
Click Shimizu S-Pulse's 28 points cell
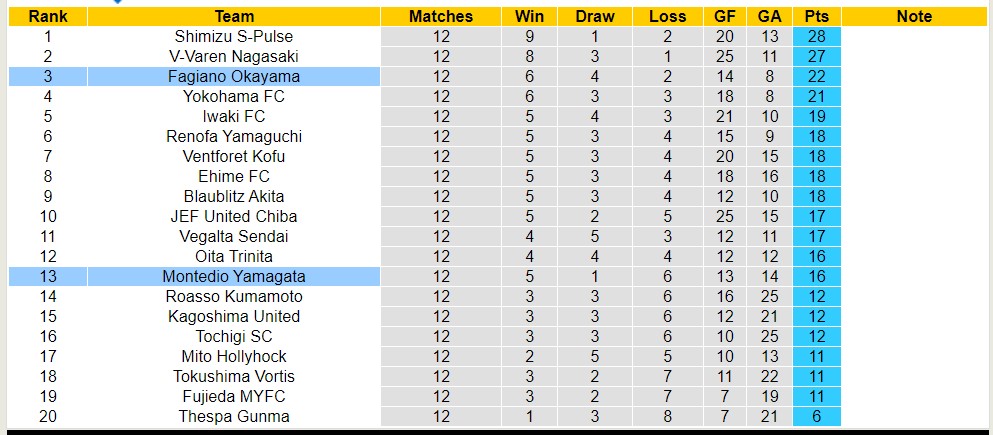(816, 36)
